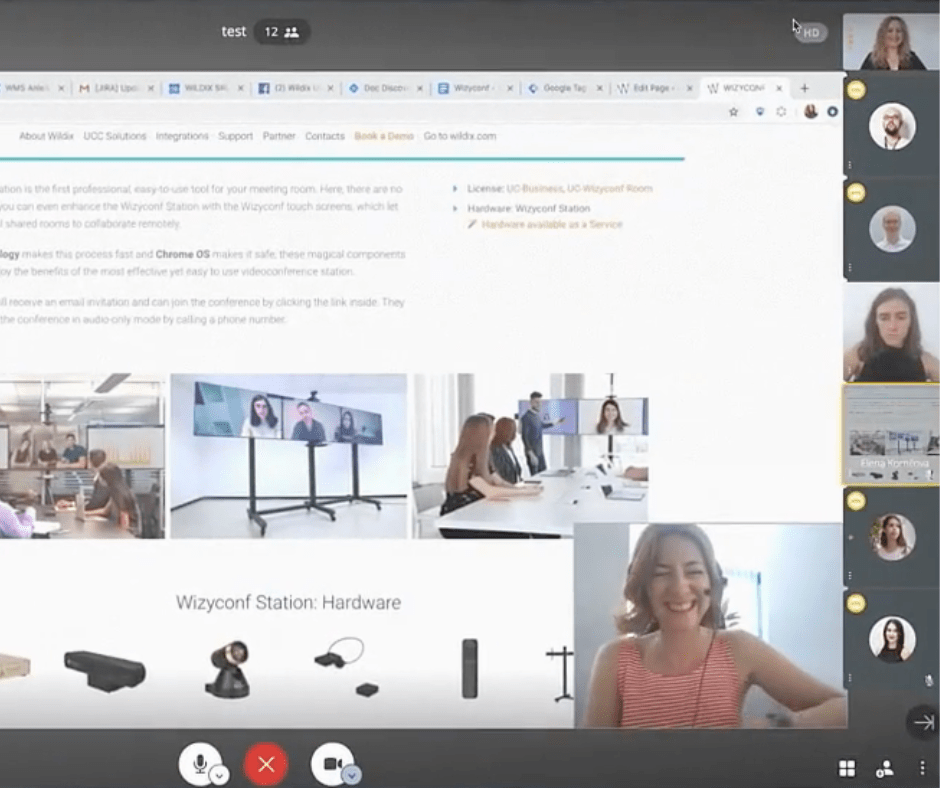
Task: Switch to the Edit Page tab
Action: point(653,88)
